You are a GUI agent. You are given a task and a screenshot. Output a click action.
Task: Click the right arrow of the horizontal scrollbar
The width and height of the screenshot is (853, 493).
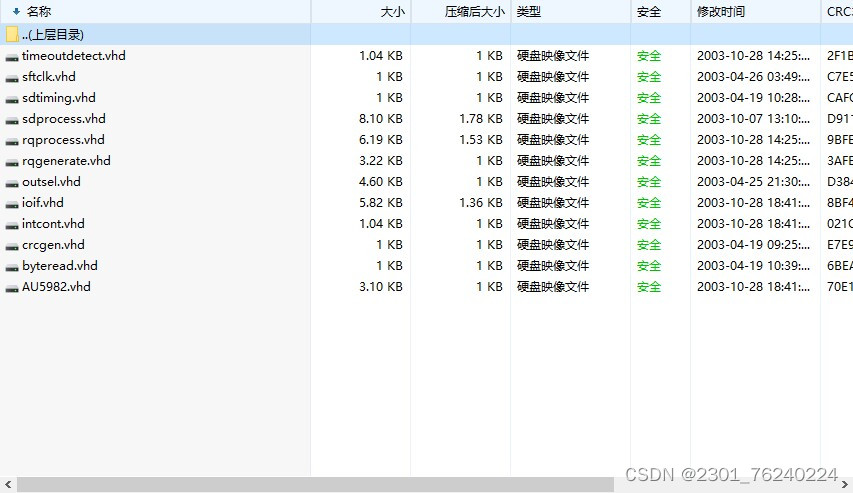845,484
